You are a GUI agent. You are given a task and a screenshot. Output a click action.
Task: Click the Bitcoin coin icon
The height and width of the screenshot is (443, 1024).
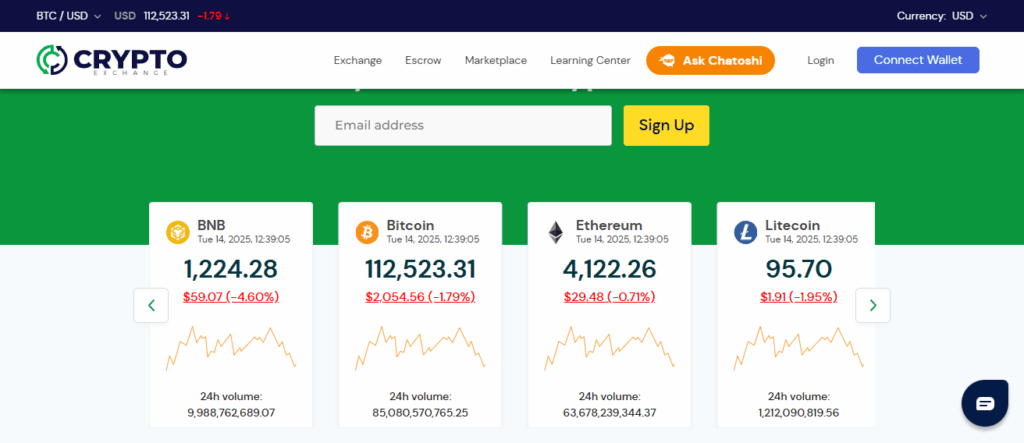[366, 233]
